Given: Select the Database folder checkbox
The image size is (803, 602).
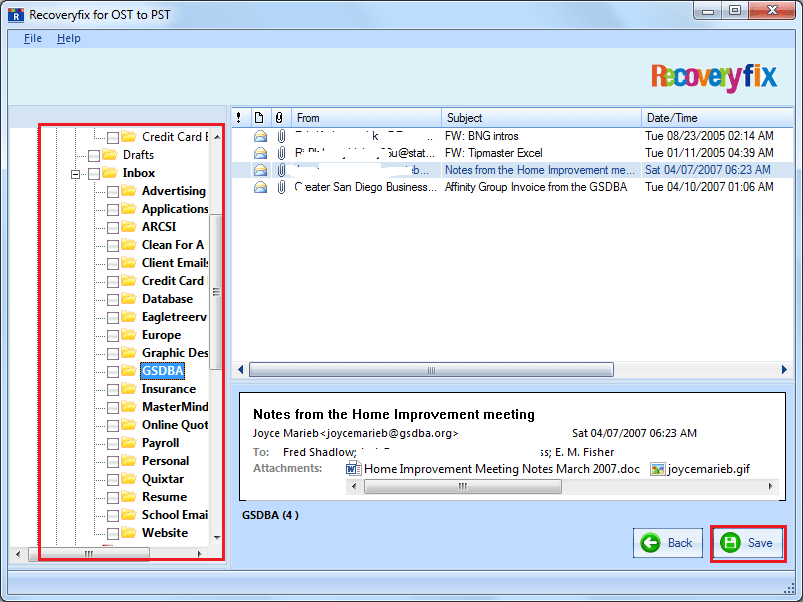Looking at the screenshot, I should [113, 300].
